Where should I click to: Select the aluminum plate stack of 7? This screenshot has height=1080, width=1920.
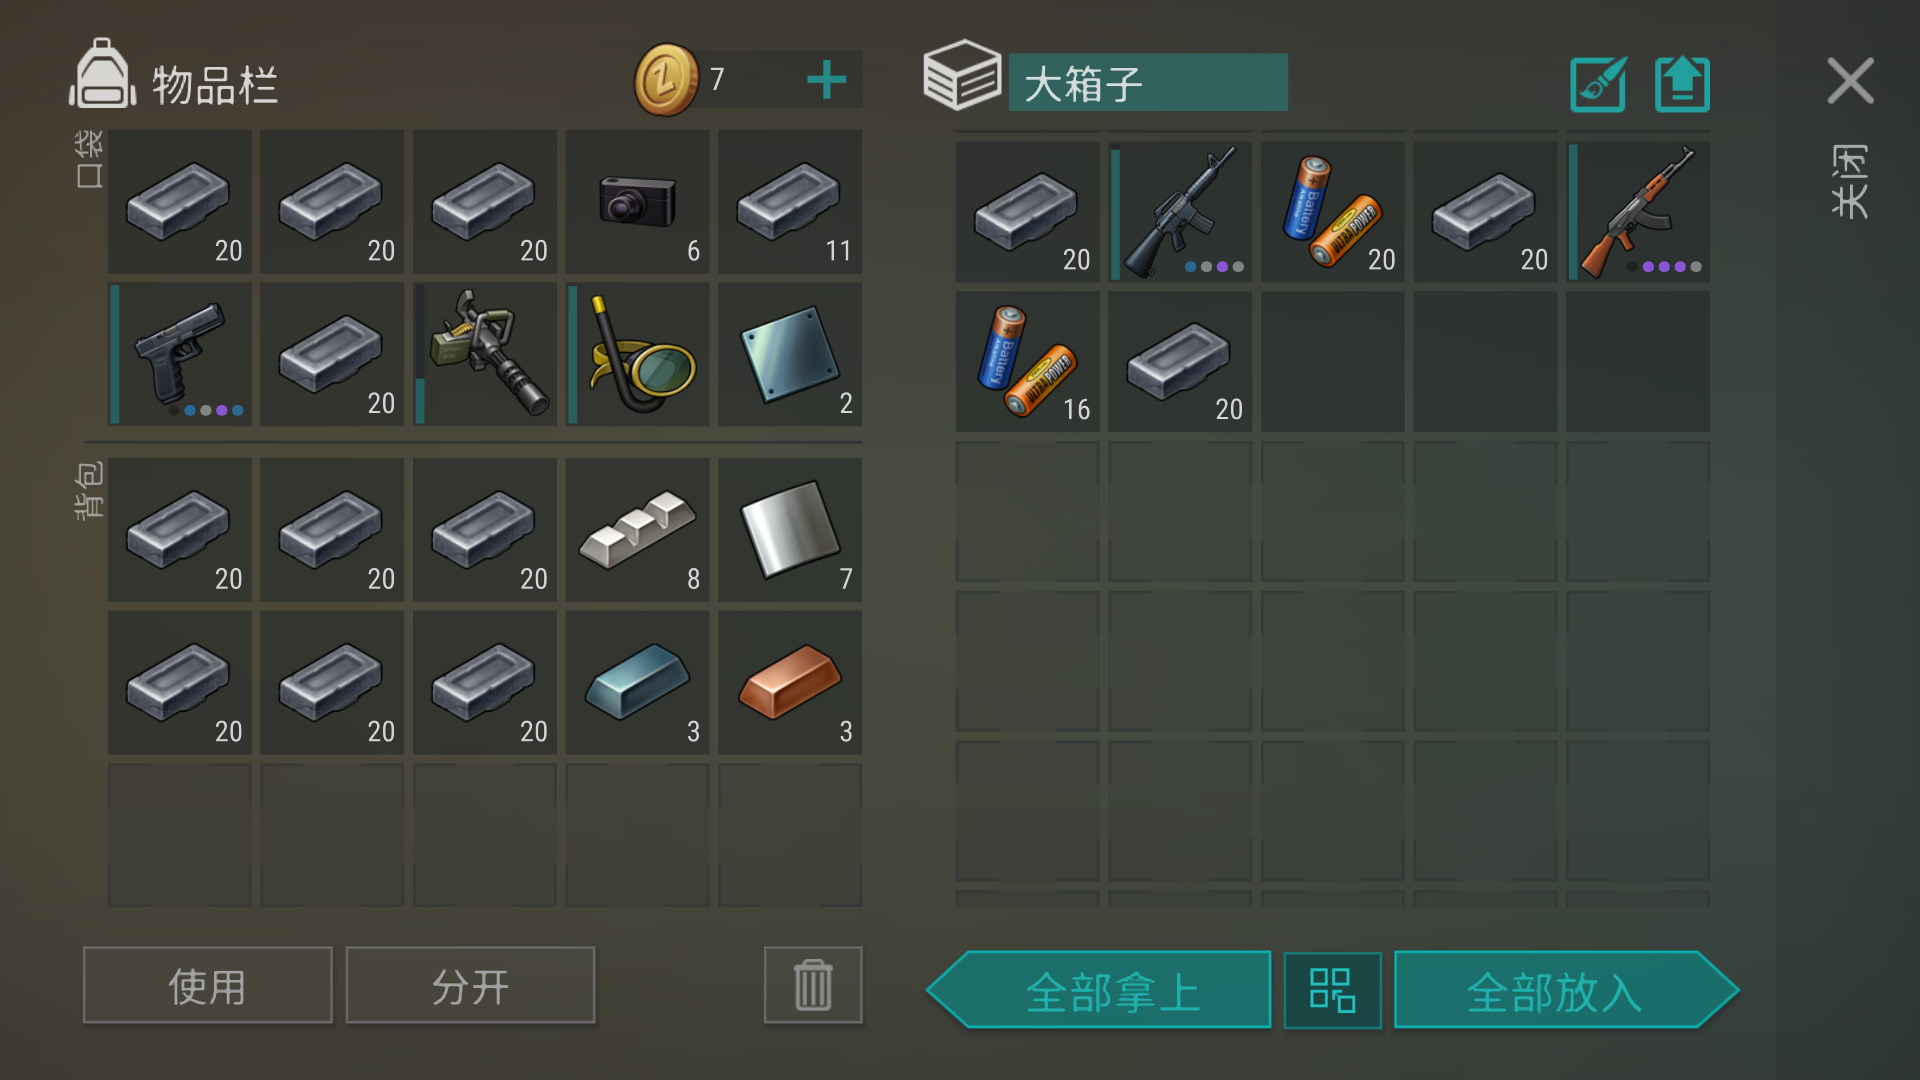coord(790,530)
